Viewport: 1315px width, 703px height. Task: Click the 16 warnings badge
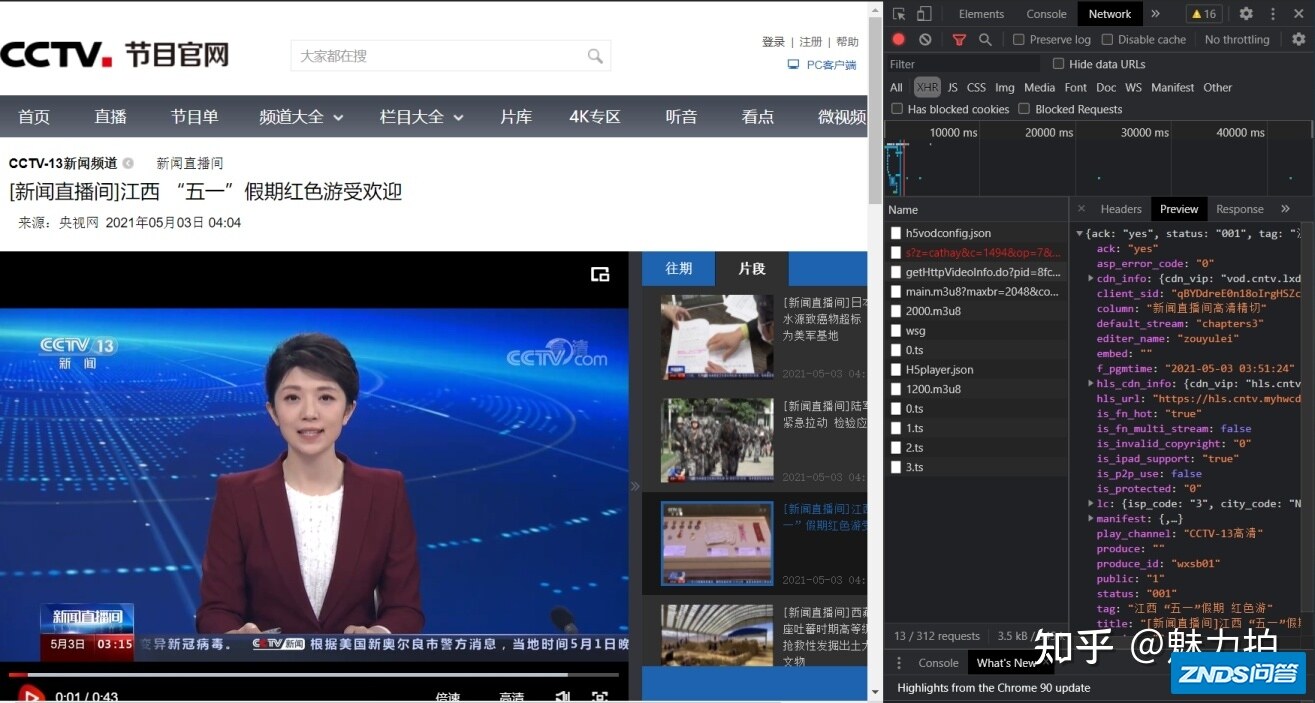[x=1203, y=14]
